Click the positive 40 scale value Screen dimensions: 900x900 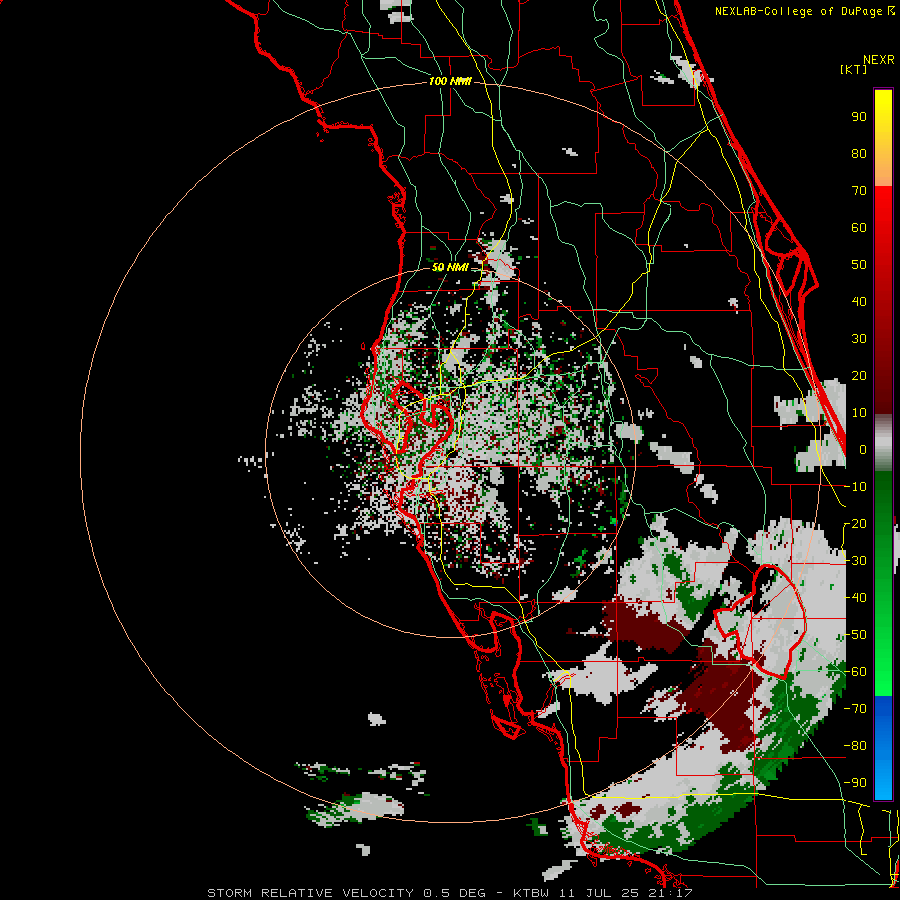(859, 302)
